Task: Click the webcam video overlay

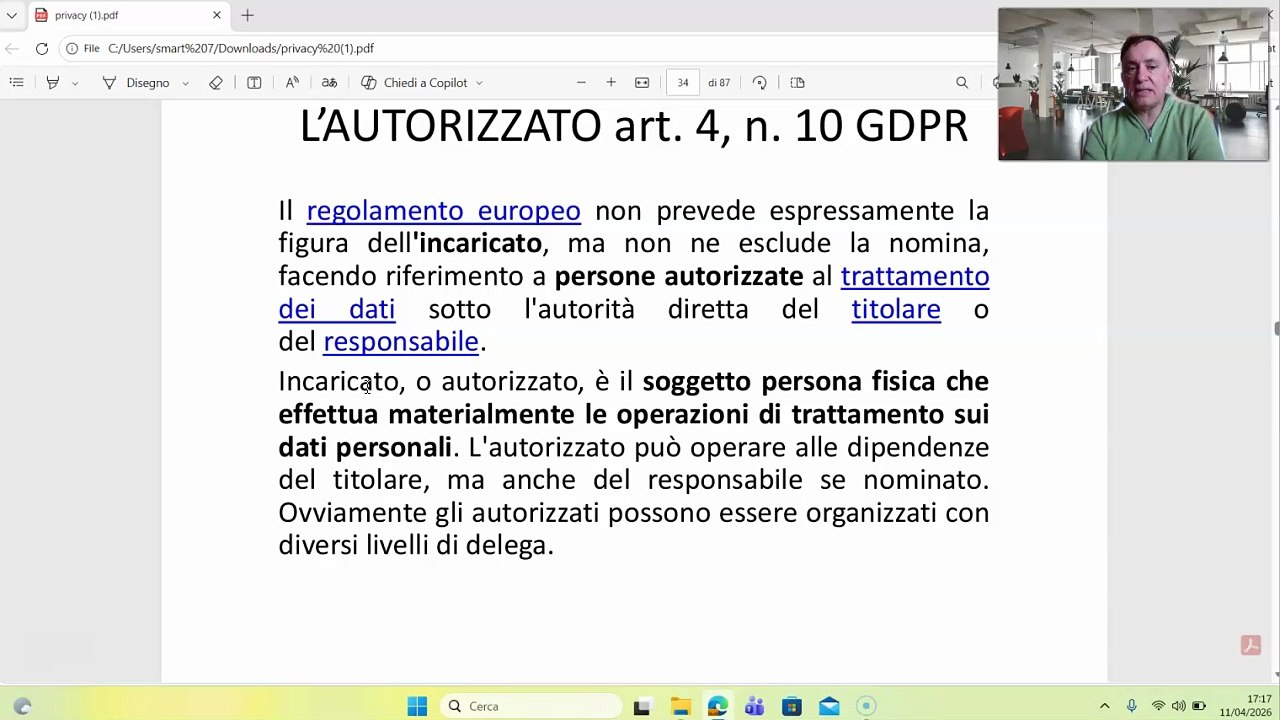Action: click(1133, 84)
